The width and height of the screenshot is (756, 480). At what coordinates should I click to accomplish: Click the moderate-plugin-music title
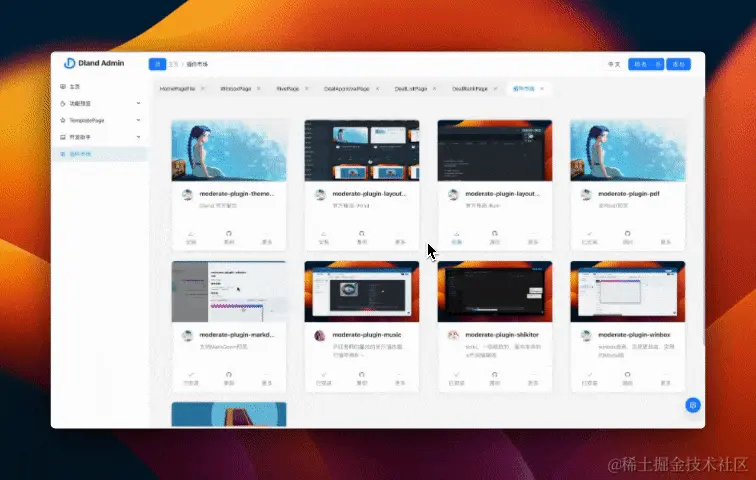coord(367,334)
